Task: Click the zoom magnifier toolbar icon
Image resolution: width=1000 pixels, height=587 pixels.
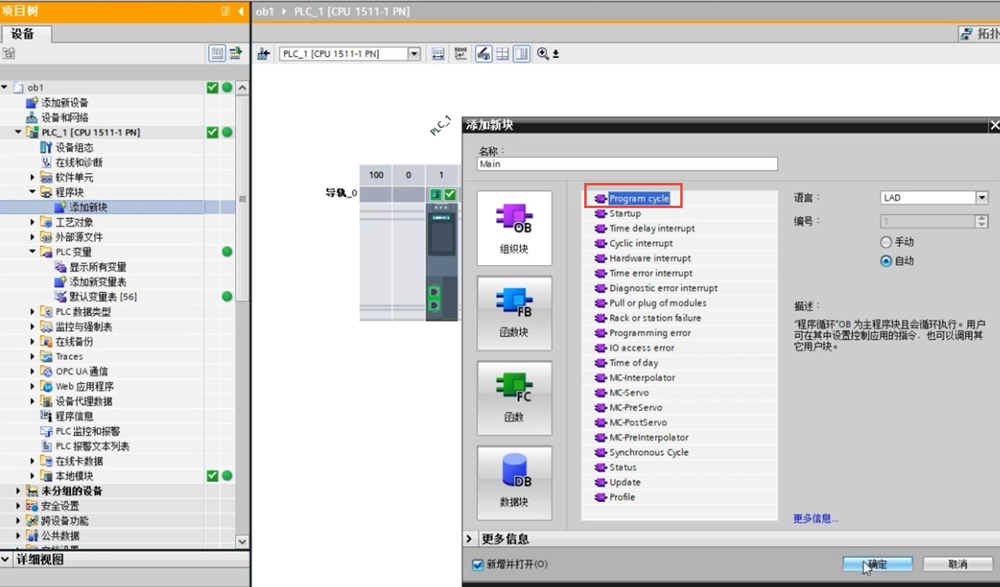Action: coord(543,54)
